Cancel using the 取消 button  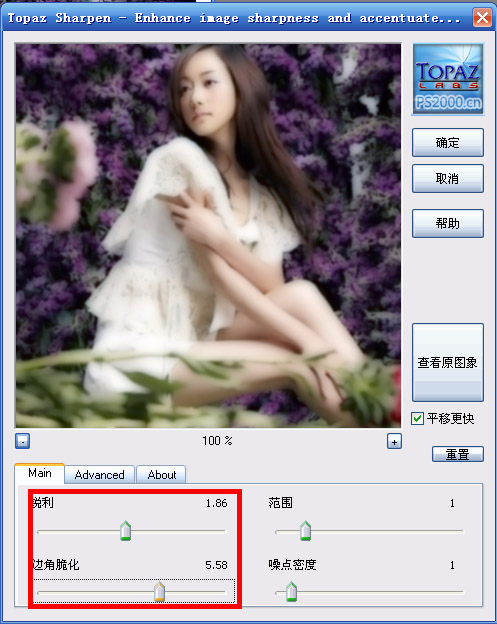448,179
